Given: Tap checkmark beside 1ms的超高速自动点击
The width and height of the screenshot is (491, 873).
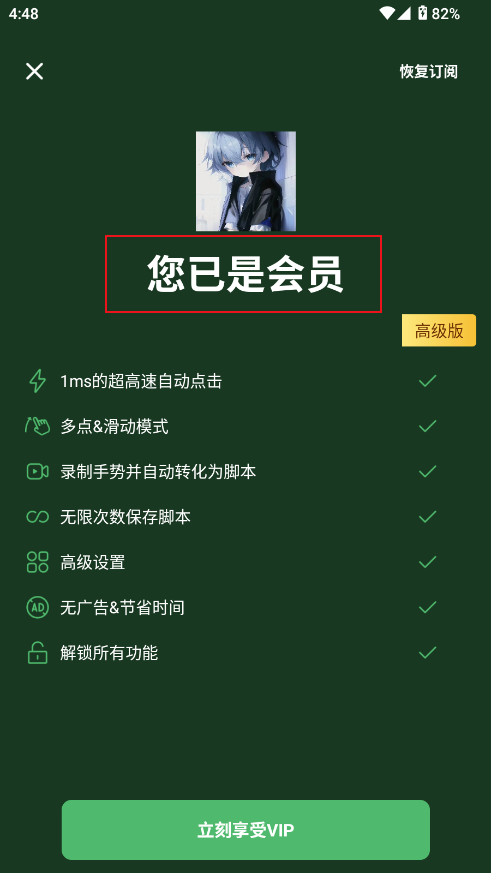Looking at the screenshot, I should coord(428,381).
